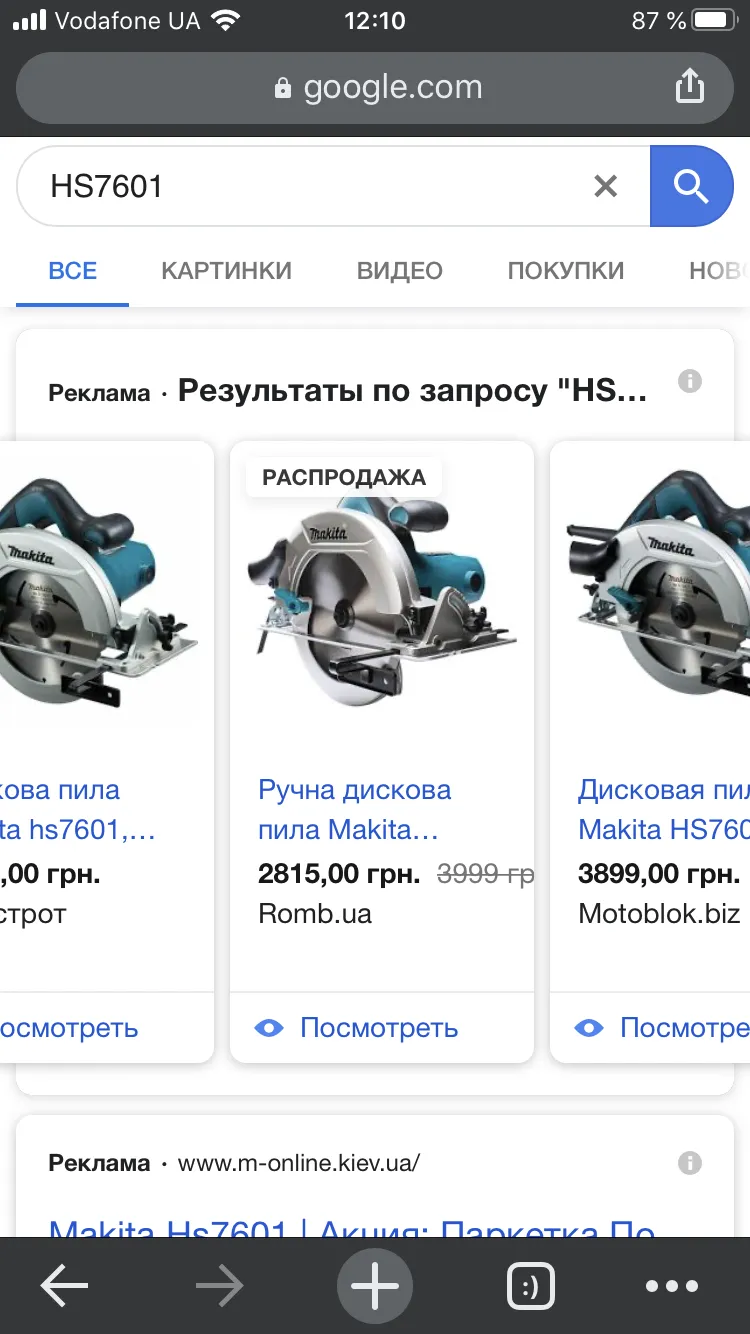750x1334 pixels.
Task: Open Ручна дискова пила Makita link
Action: point(355,809)
